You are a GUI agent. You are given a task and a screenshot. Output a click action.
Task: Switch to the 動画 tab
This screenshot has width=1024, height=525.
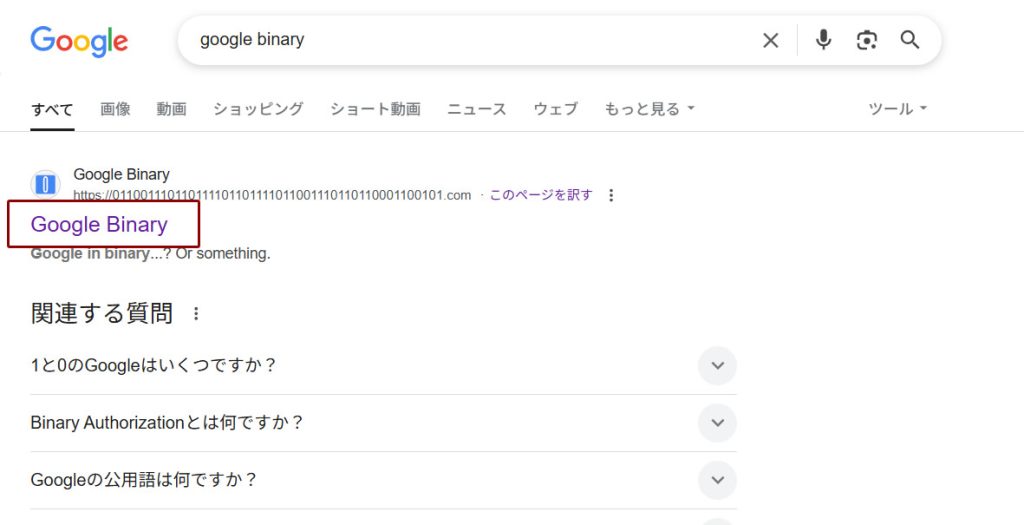[171, 109]
